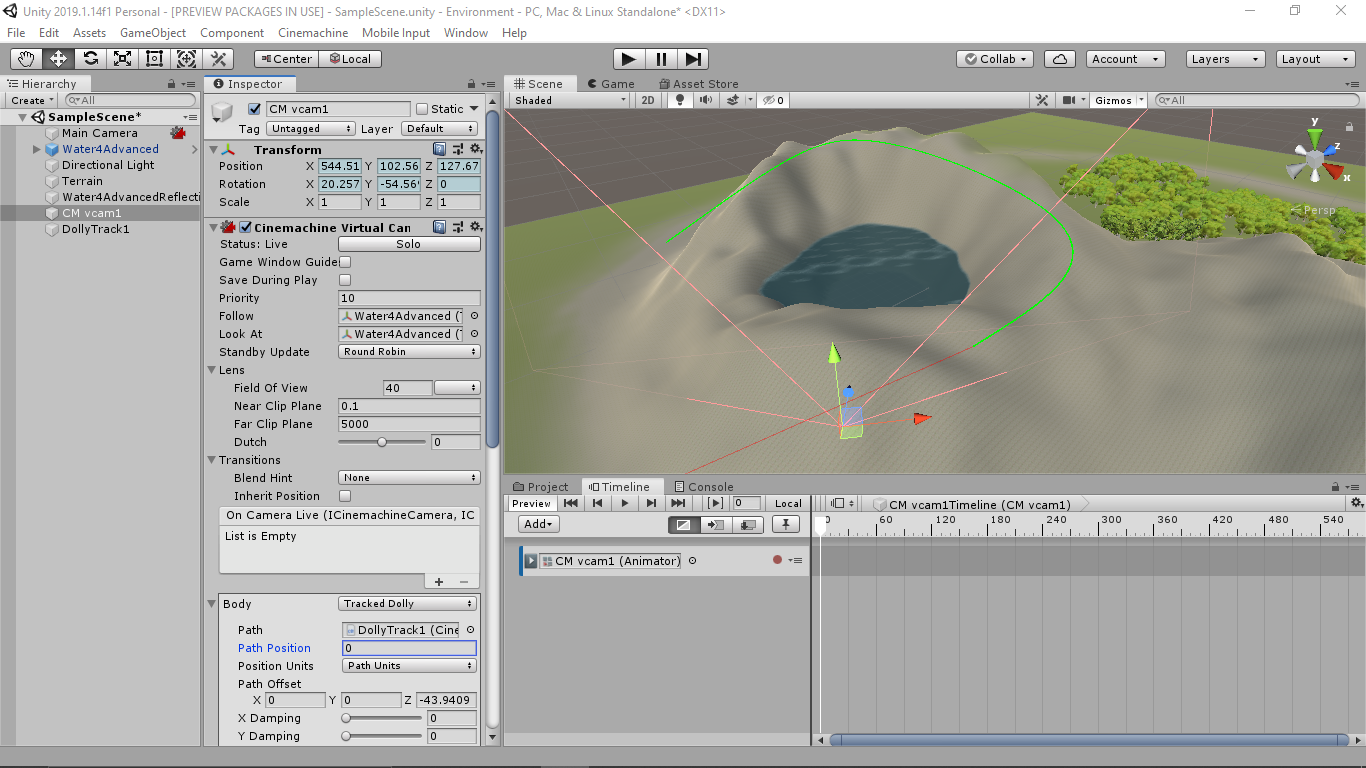Screen dimensions: 1366x768
Task: Open the Shaded draw mode dropdown
Action: click(569, 100)
